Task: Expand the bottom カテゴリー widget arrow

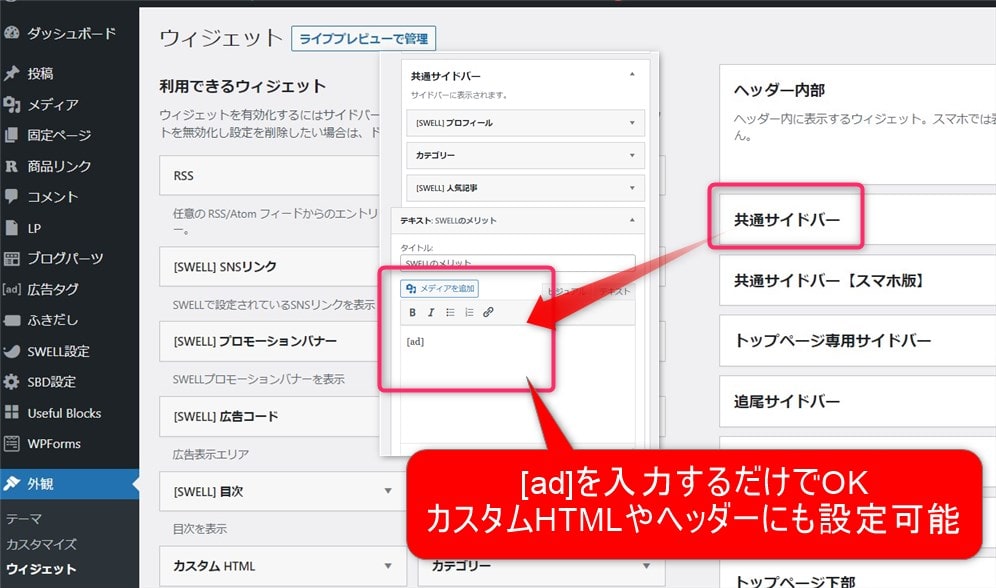Action: point(646,566)
